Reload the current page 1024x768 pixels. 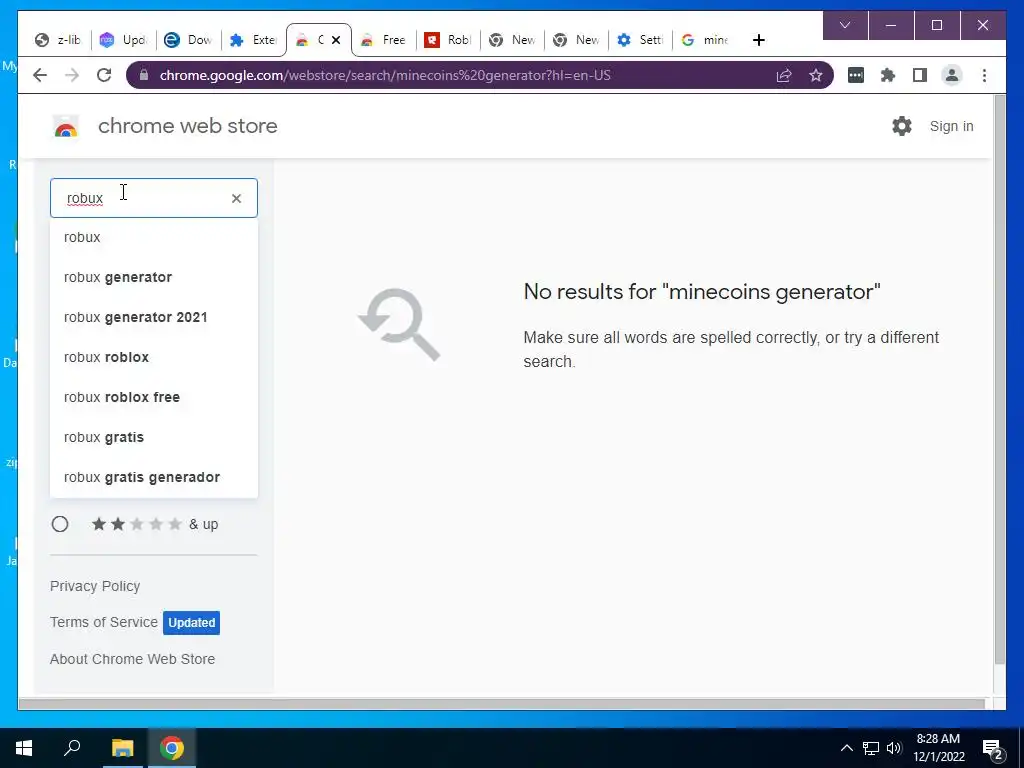[x=104, y=75]
